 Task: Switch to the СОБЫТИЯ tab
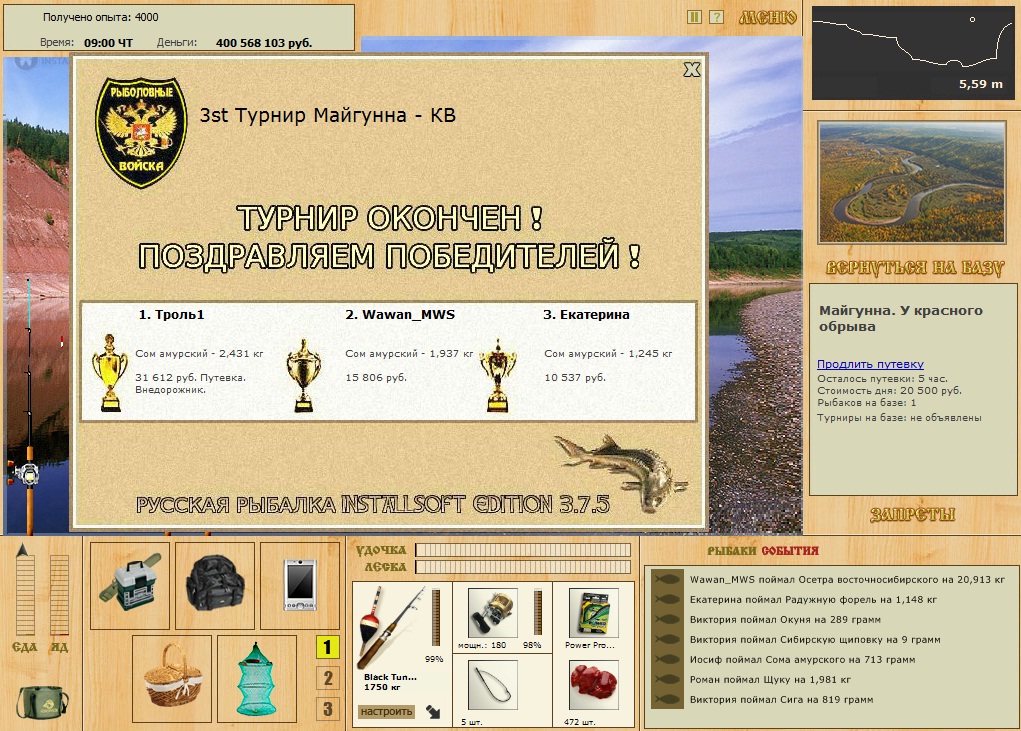(x=790, y=551)
